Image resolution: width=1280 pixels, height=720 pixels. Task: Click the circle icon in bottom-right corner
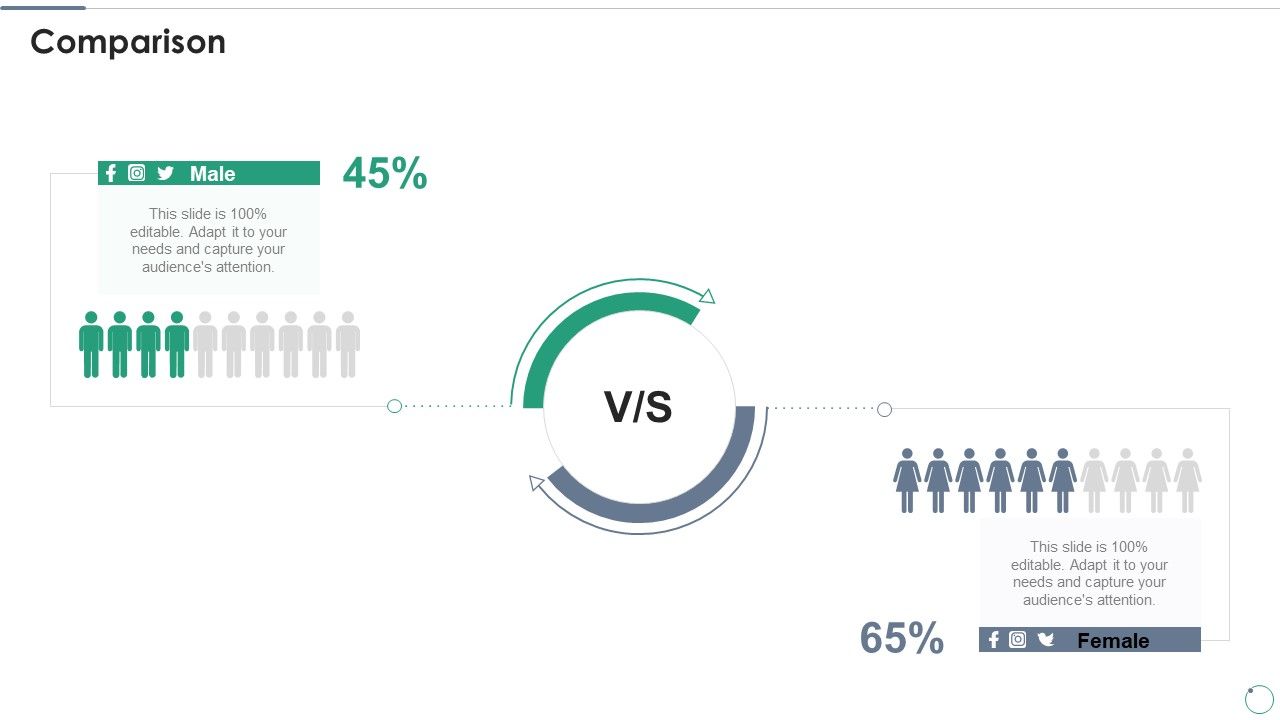coord(1259,699)
